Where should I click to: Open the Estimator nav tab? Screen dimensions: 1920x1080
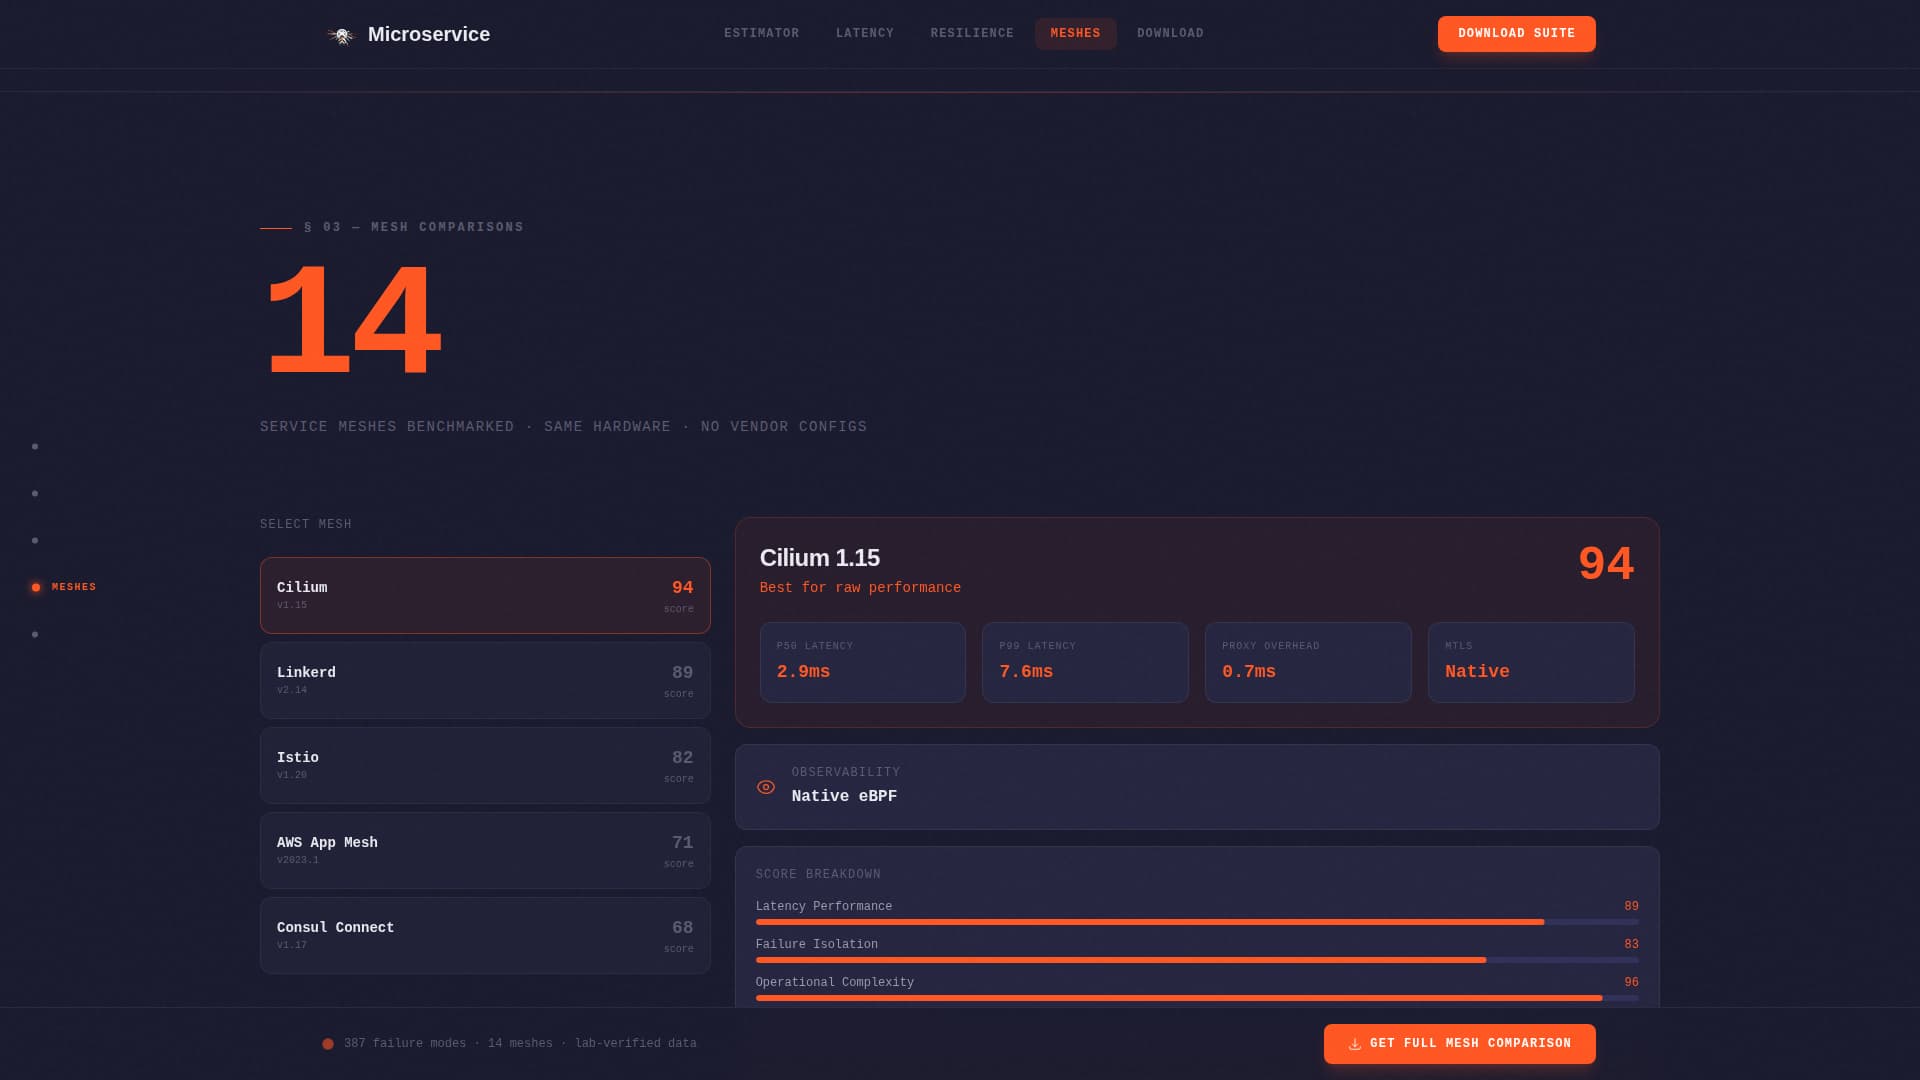coord(762,33)
